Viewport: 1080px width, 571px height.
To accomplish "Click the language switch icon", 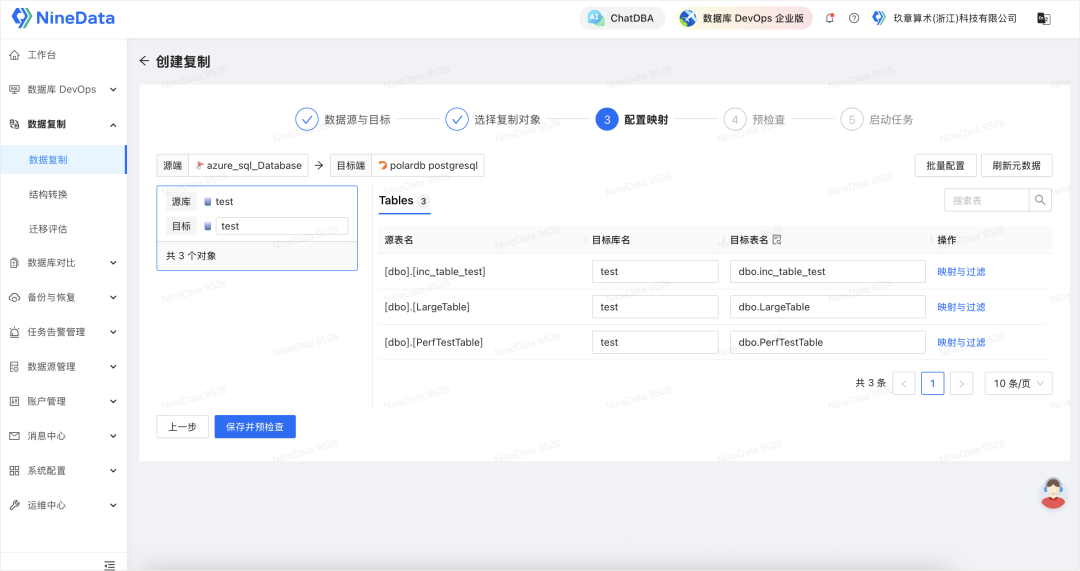I will 1043,18.
